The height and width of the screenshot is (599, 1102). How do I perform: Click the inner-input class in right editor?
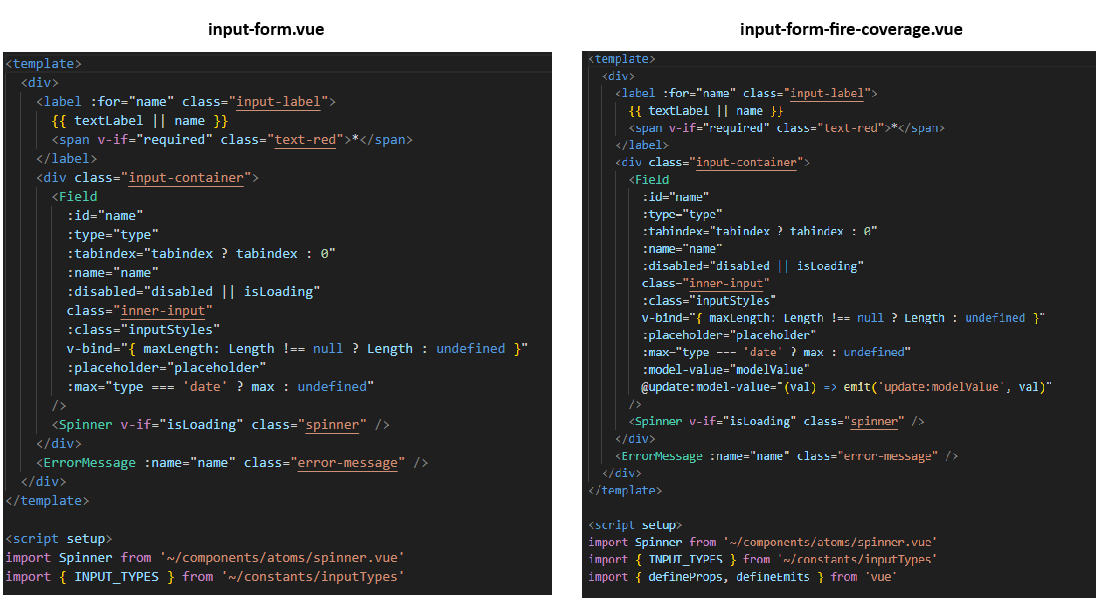pos(732,283)
